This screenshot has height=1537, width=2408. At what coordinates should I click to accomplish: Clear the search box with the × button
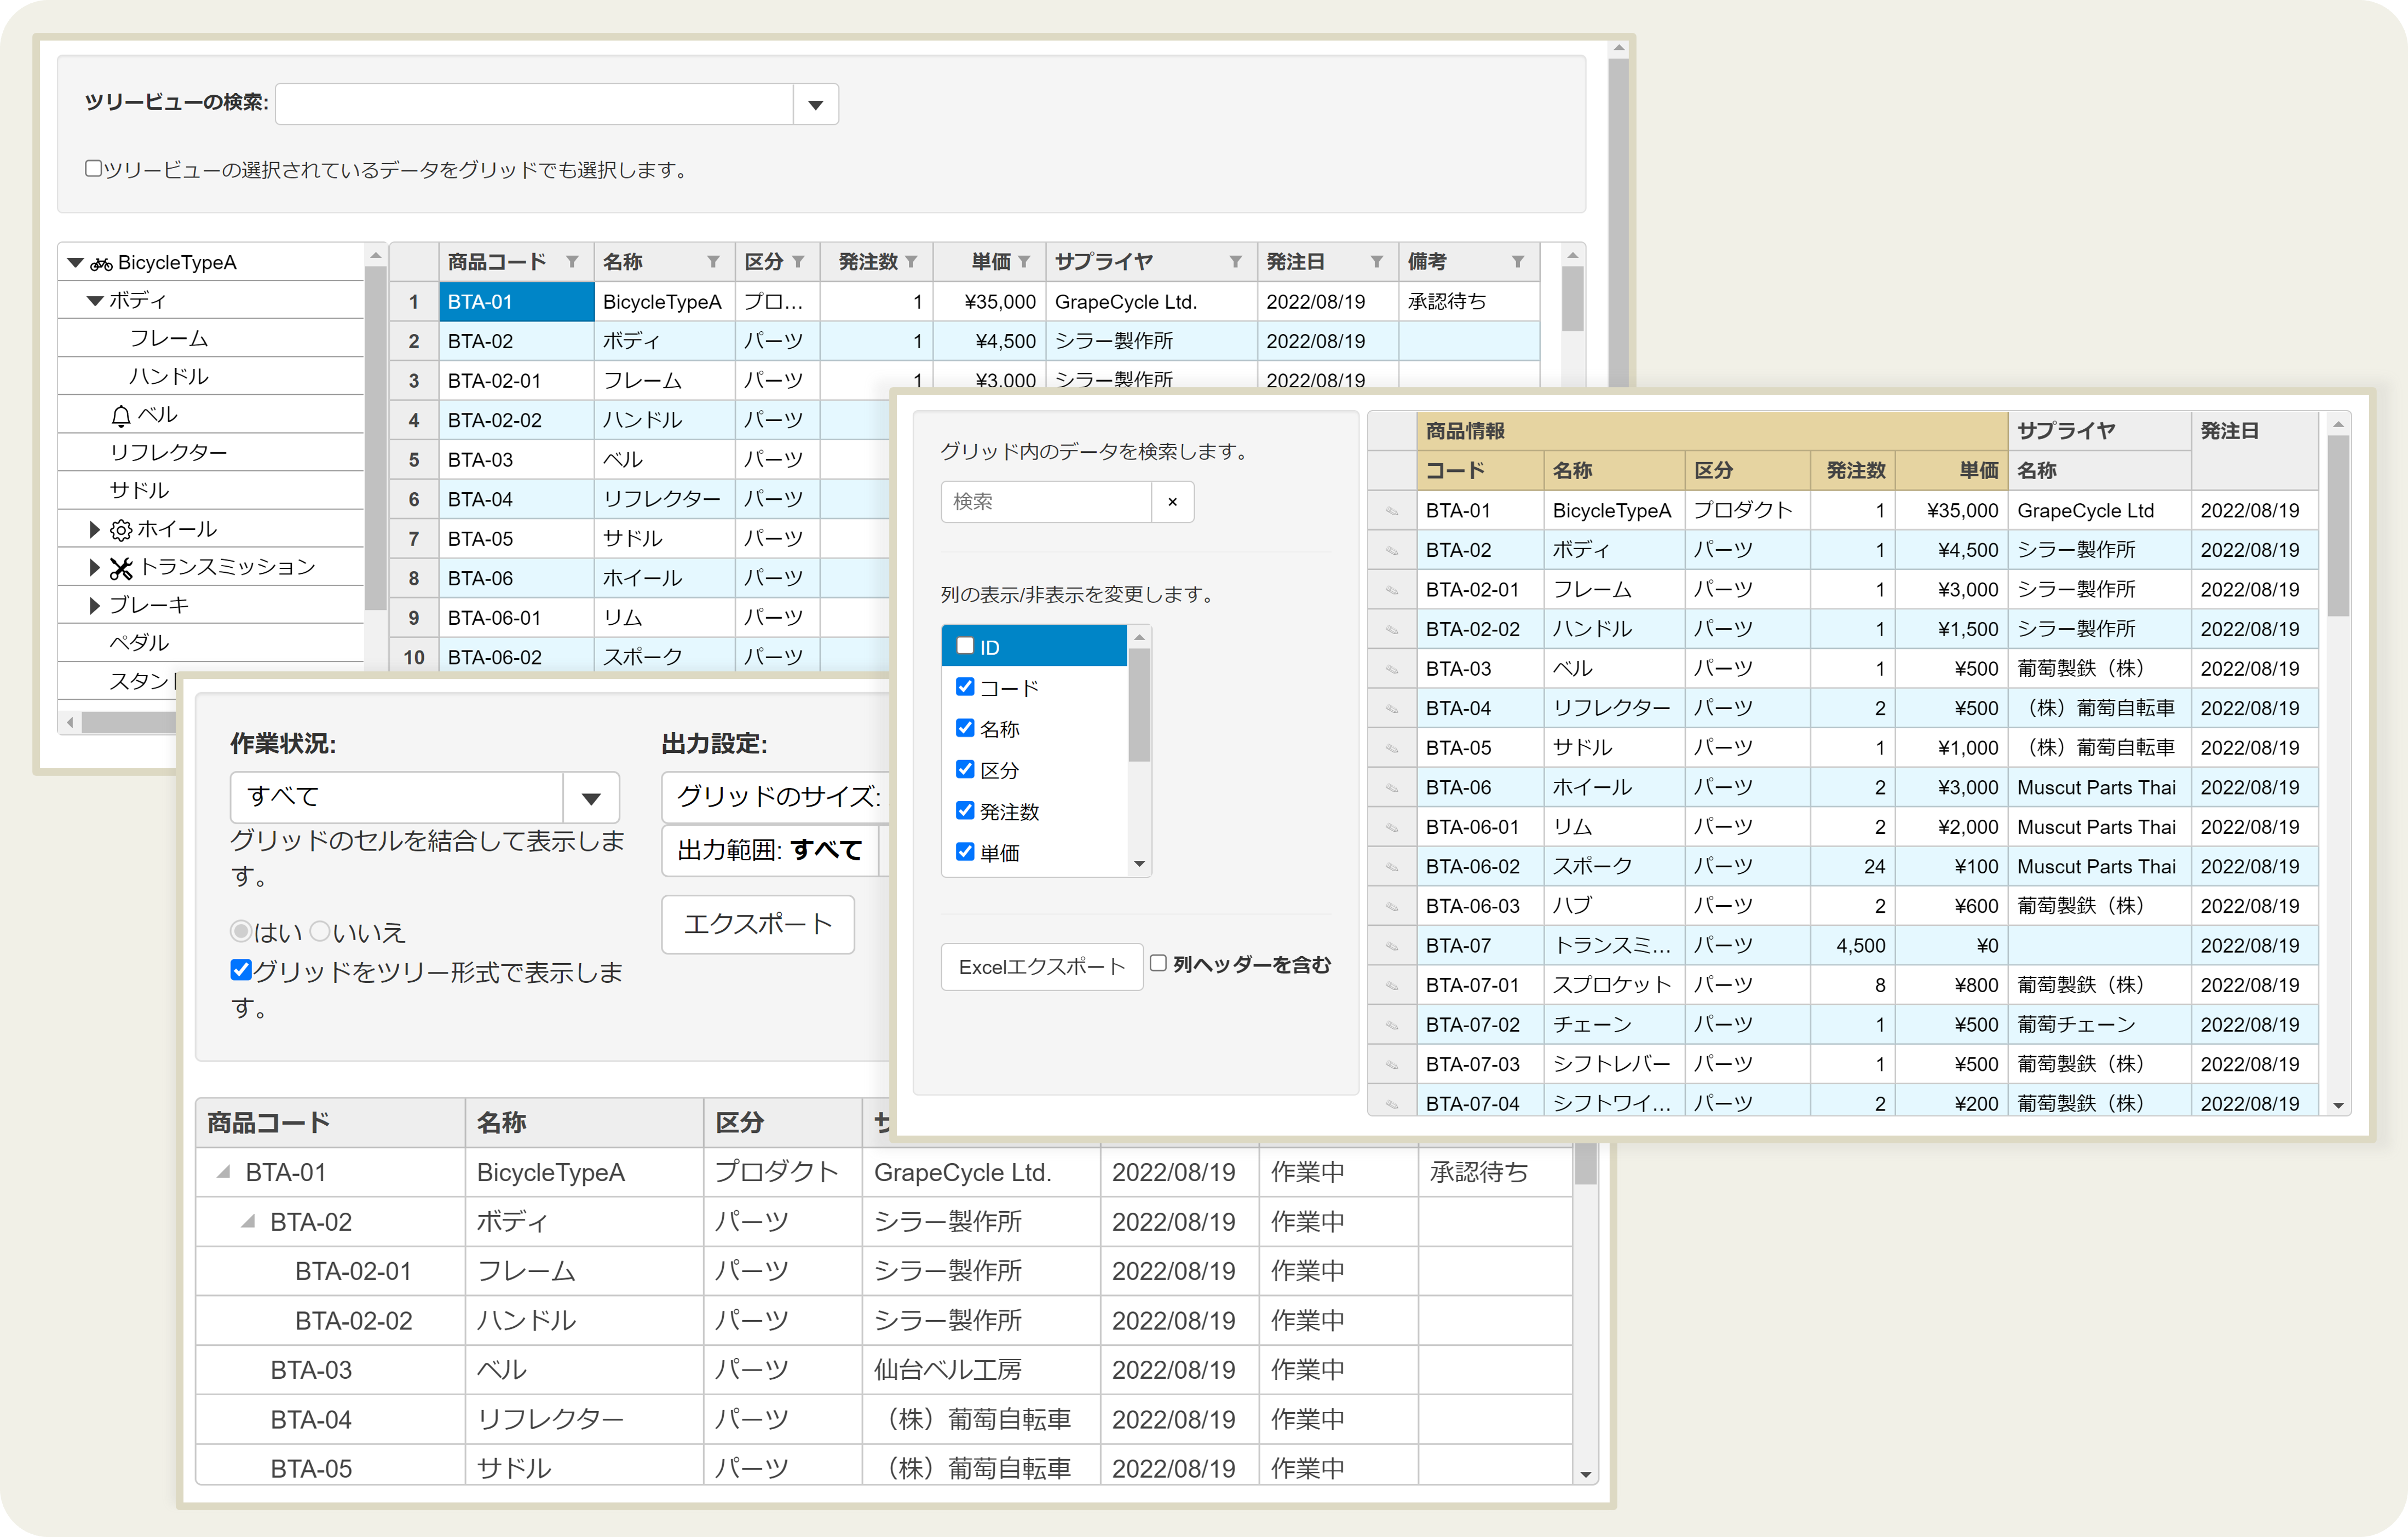pos(1173,502)
